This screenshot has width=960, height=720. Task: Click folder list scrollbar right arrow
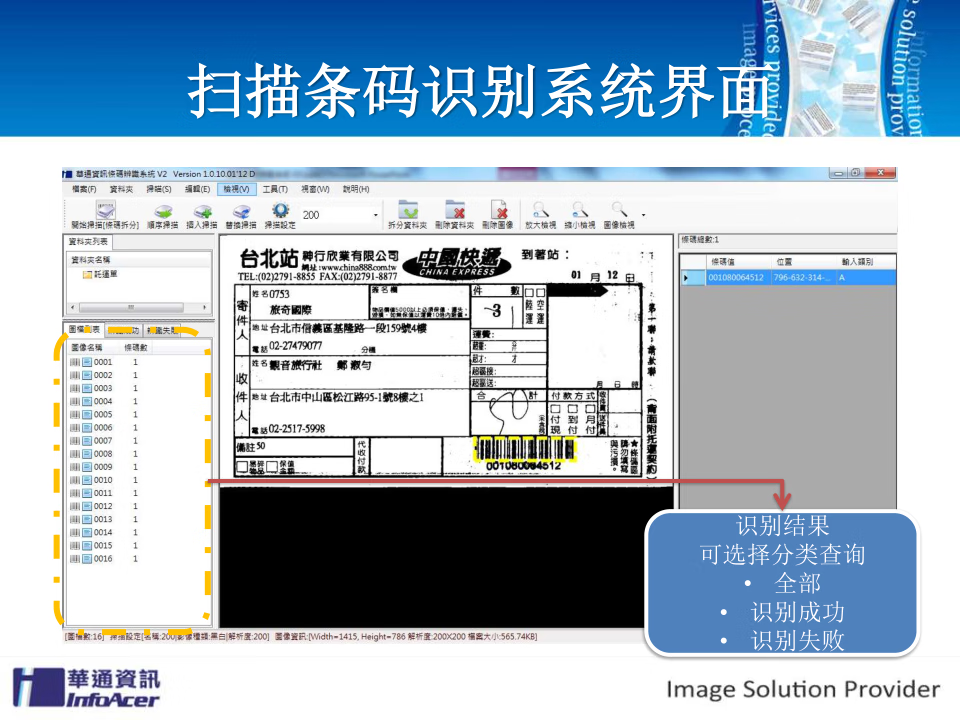coord(204,307)
